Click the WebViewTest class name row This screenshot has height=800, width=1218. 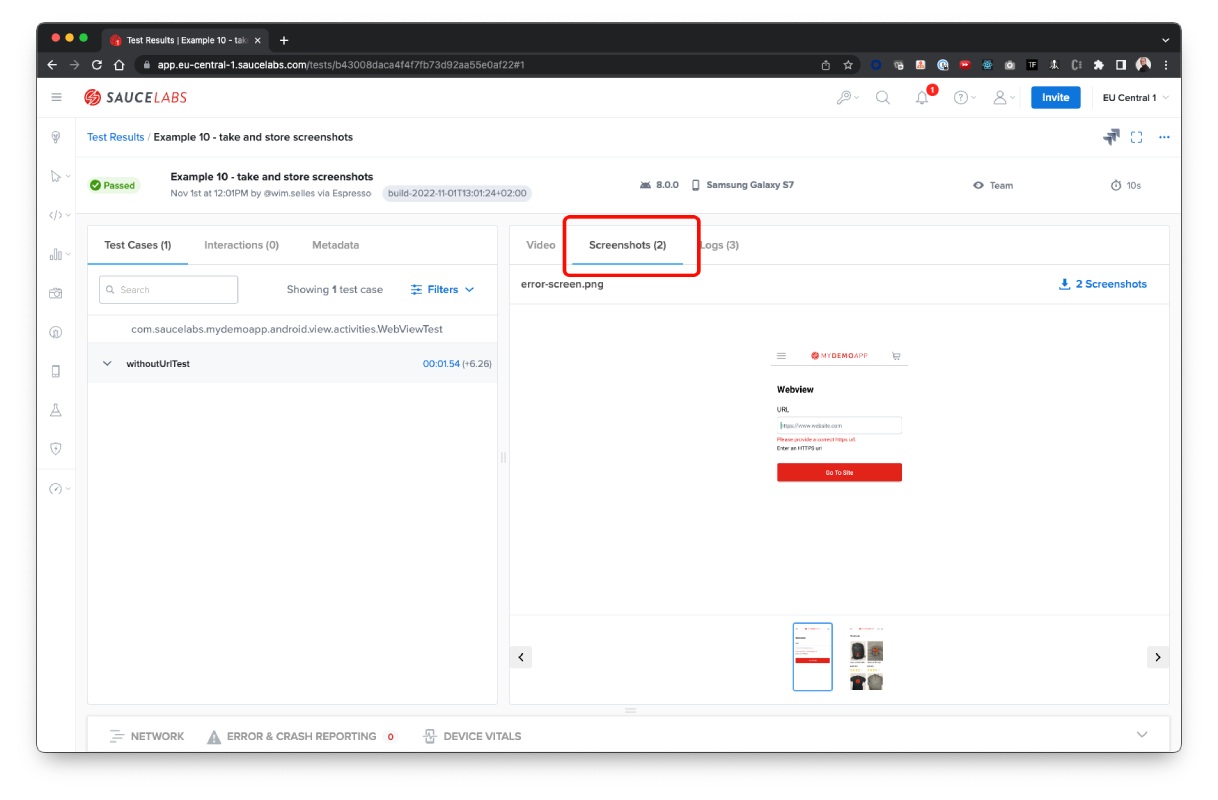tap(287, 329)
